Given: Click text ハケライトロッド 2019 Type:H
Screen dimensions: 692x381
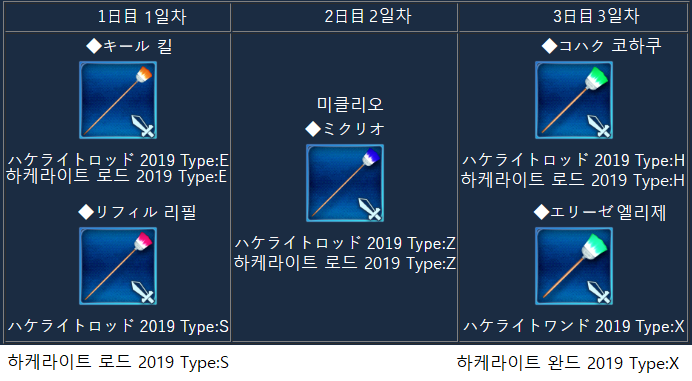Looking at the screenshot, I should click(573, 160).
